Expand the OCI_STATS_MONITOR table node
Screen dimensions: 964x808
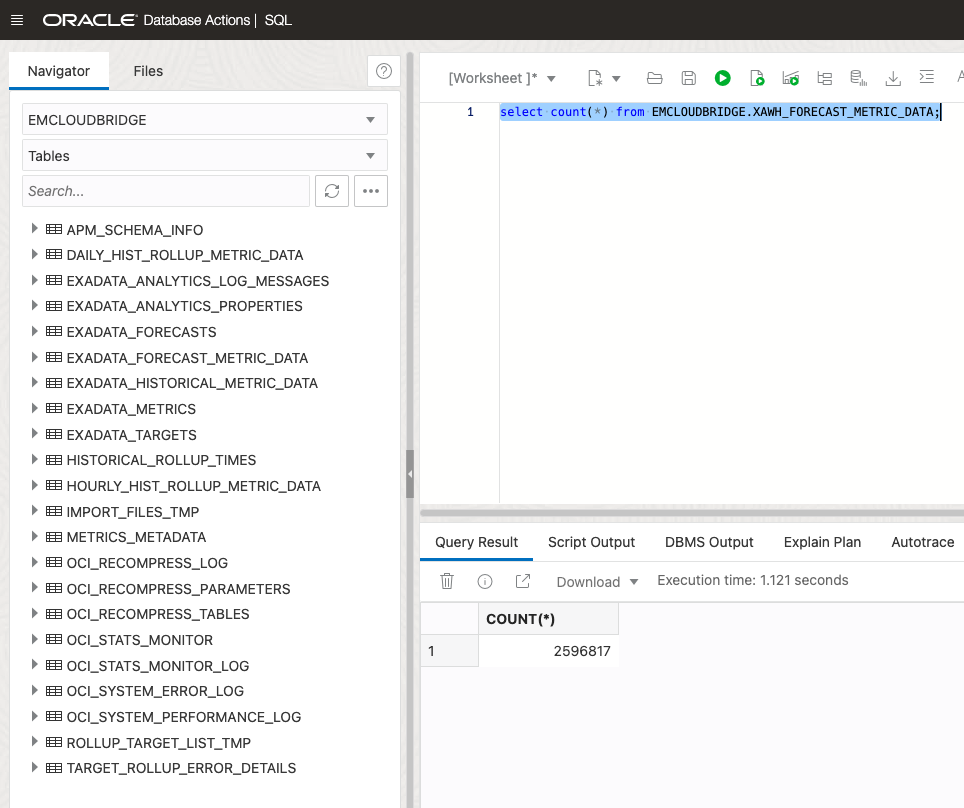(34, 639)
